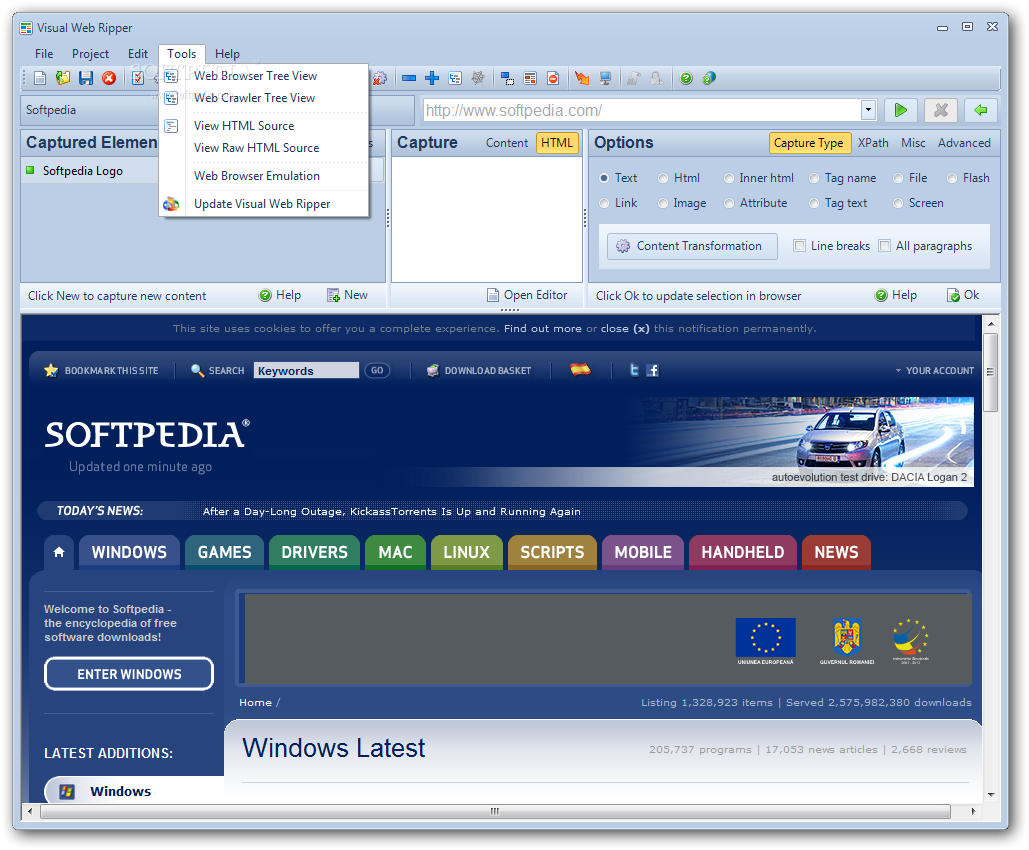Click the Ok button in Options
This screenshot has height=850, width=1029.
(963, 295)
